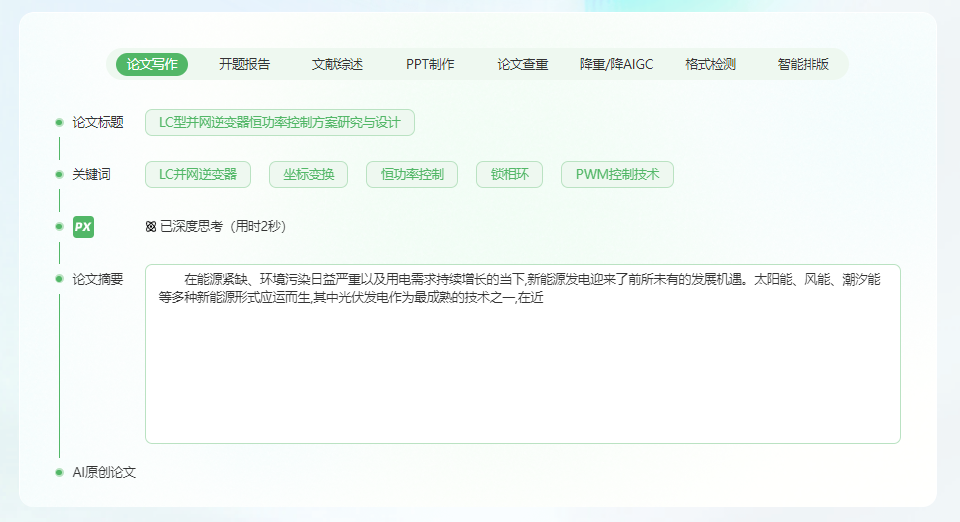Click the thesis title field LC型并网逆变器恒功率控制方案研究与设计
This screenshot has height=522, width=960.
tap(280, 122)
